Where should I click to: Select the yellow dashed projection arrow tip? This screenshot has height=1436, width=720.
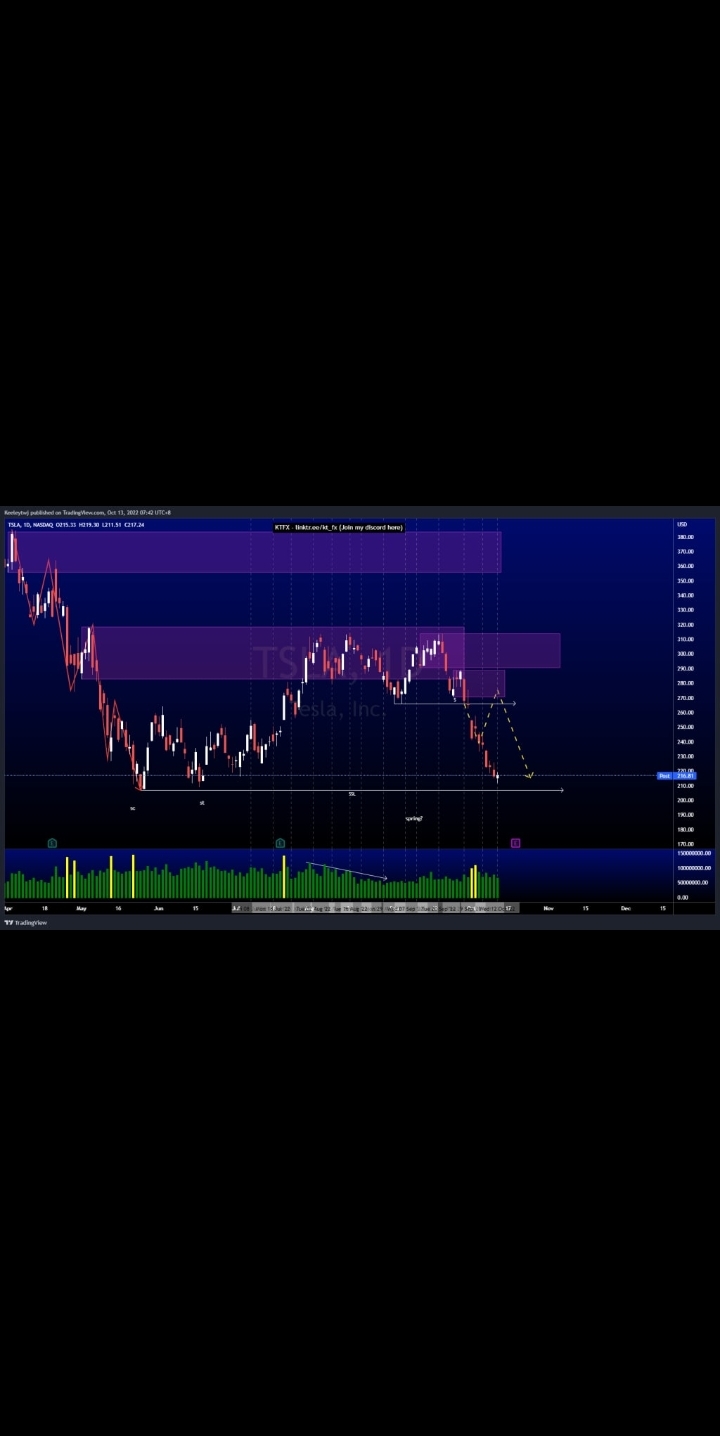click(530, 775)
